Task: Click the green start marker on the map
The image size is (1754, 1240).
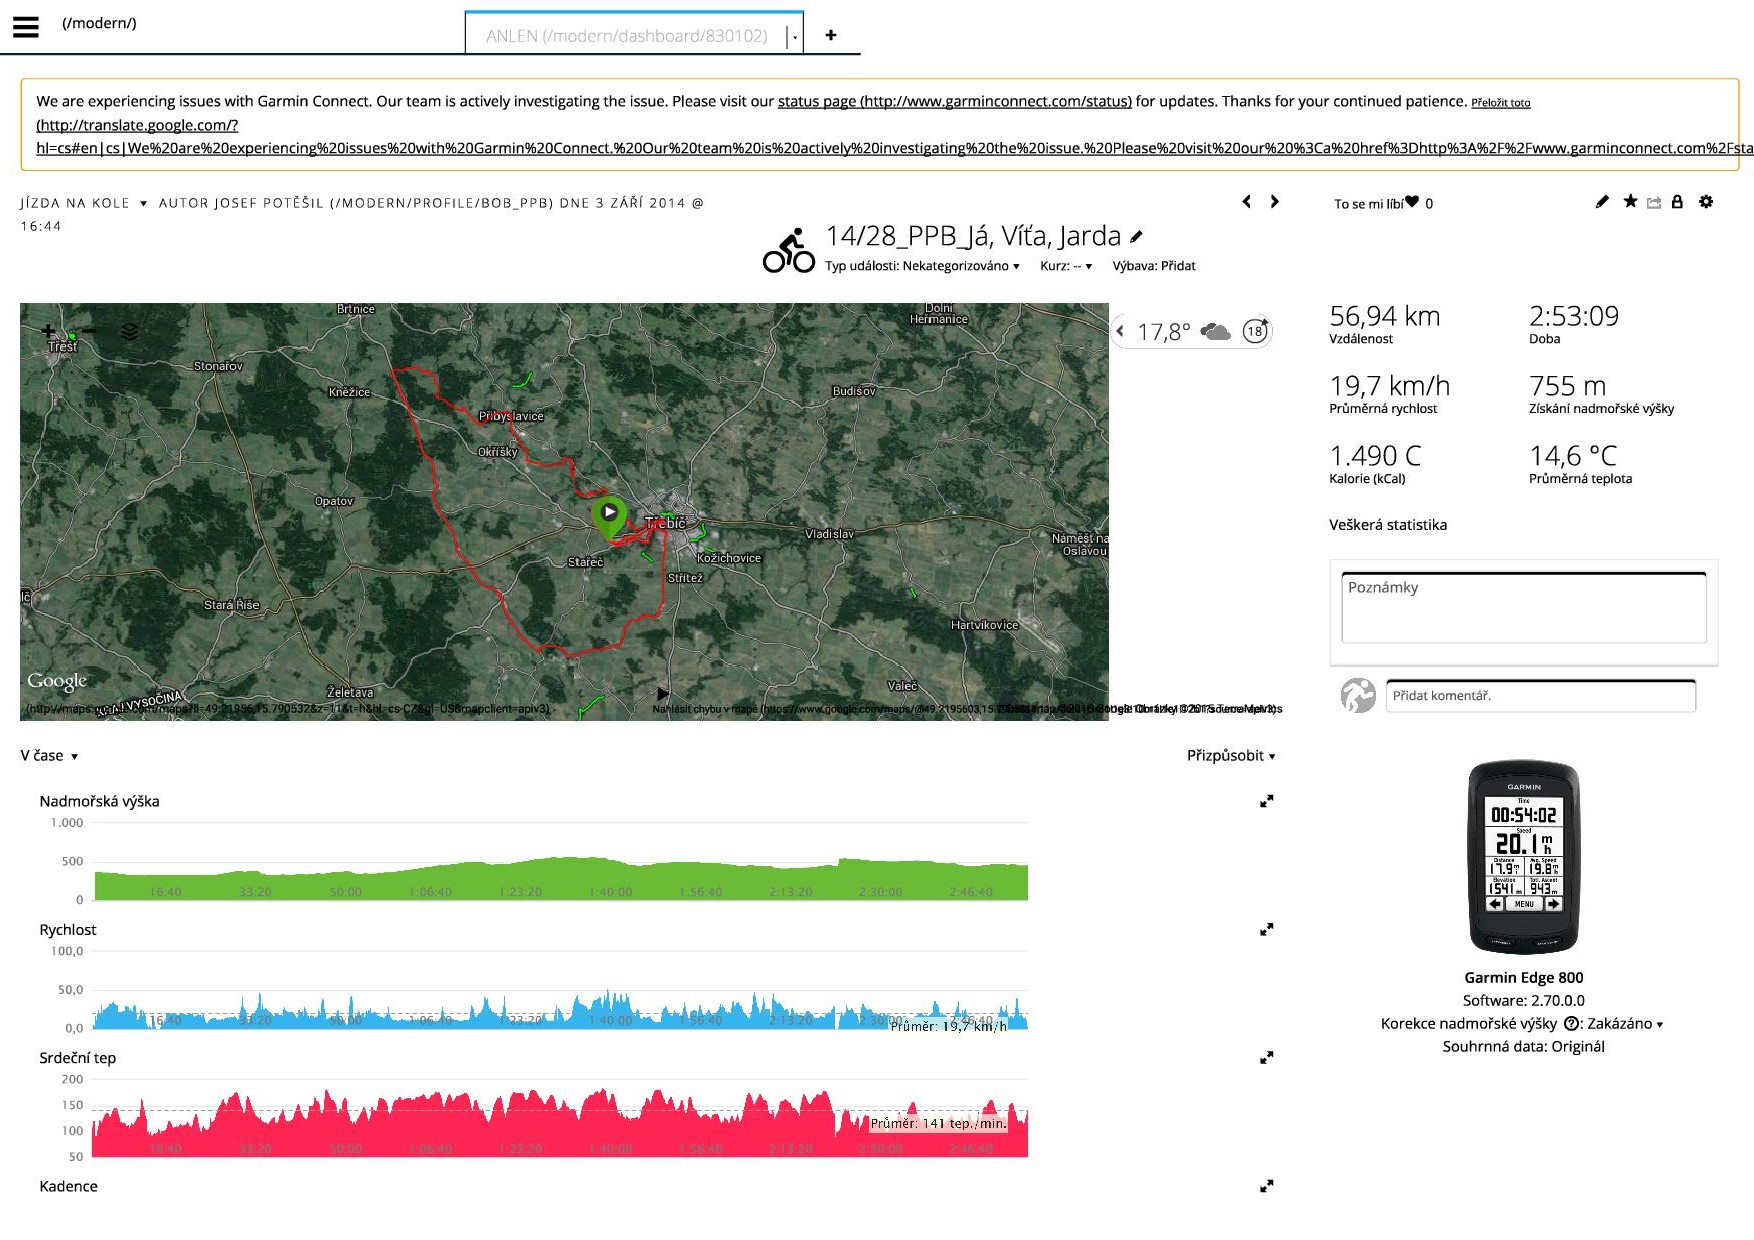Action: click(609, 514)
